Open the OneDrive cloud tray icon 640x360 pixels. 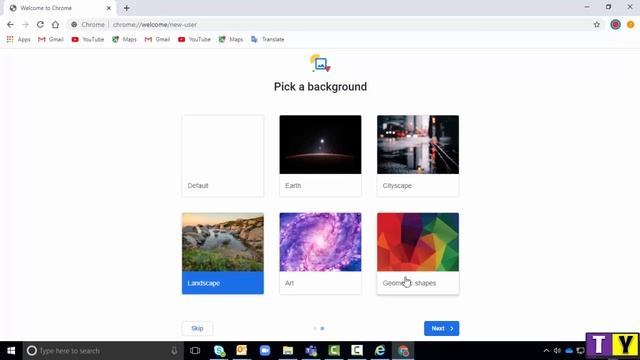point(569,351)
